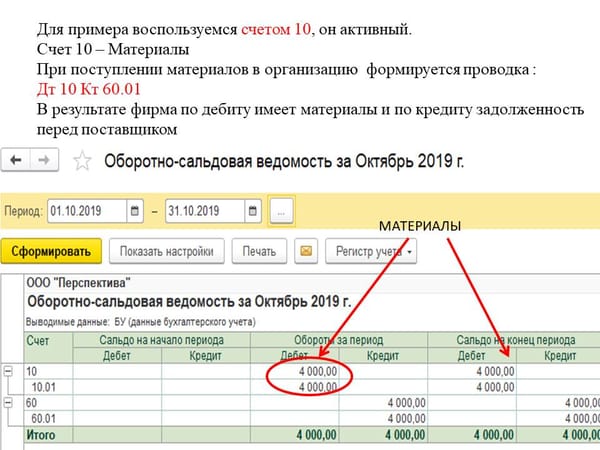Open calendar picker for end date
The height and width of the screenshot is (450, 600).
252,212
